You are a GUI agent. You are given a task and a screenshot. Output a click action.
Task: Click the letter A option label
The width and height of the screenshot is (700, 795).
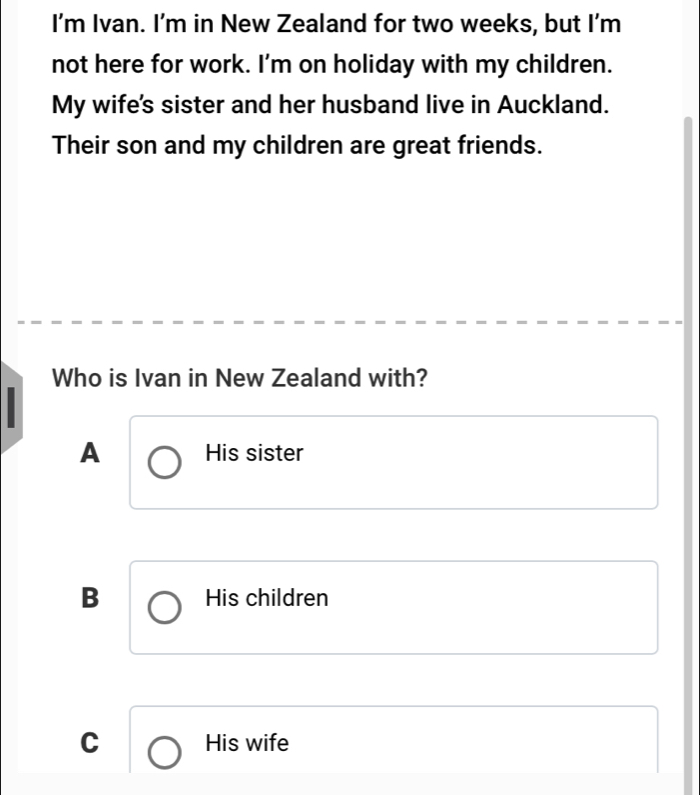[91, 454]
